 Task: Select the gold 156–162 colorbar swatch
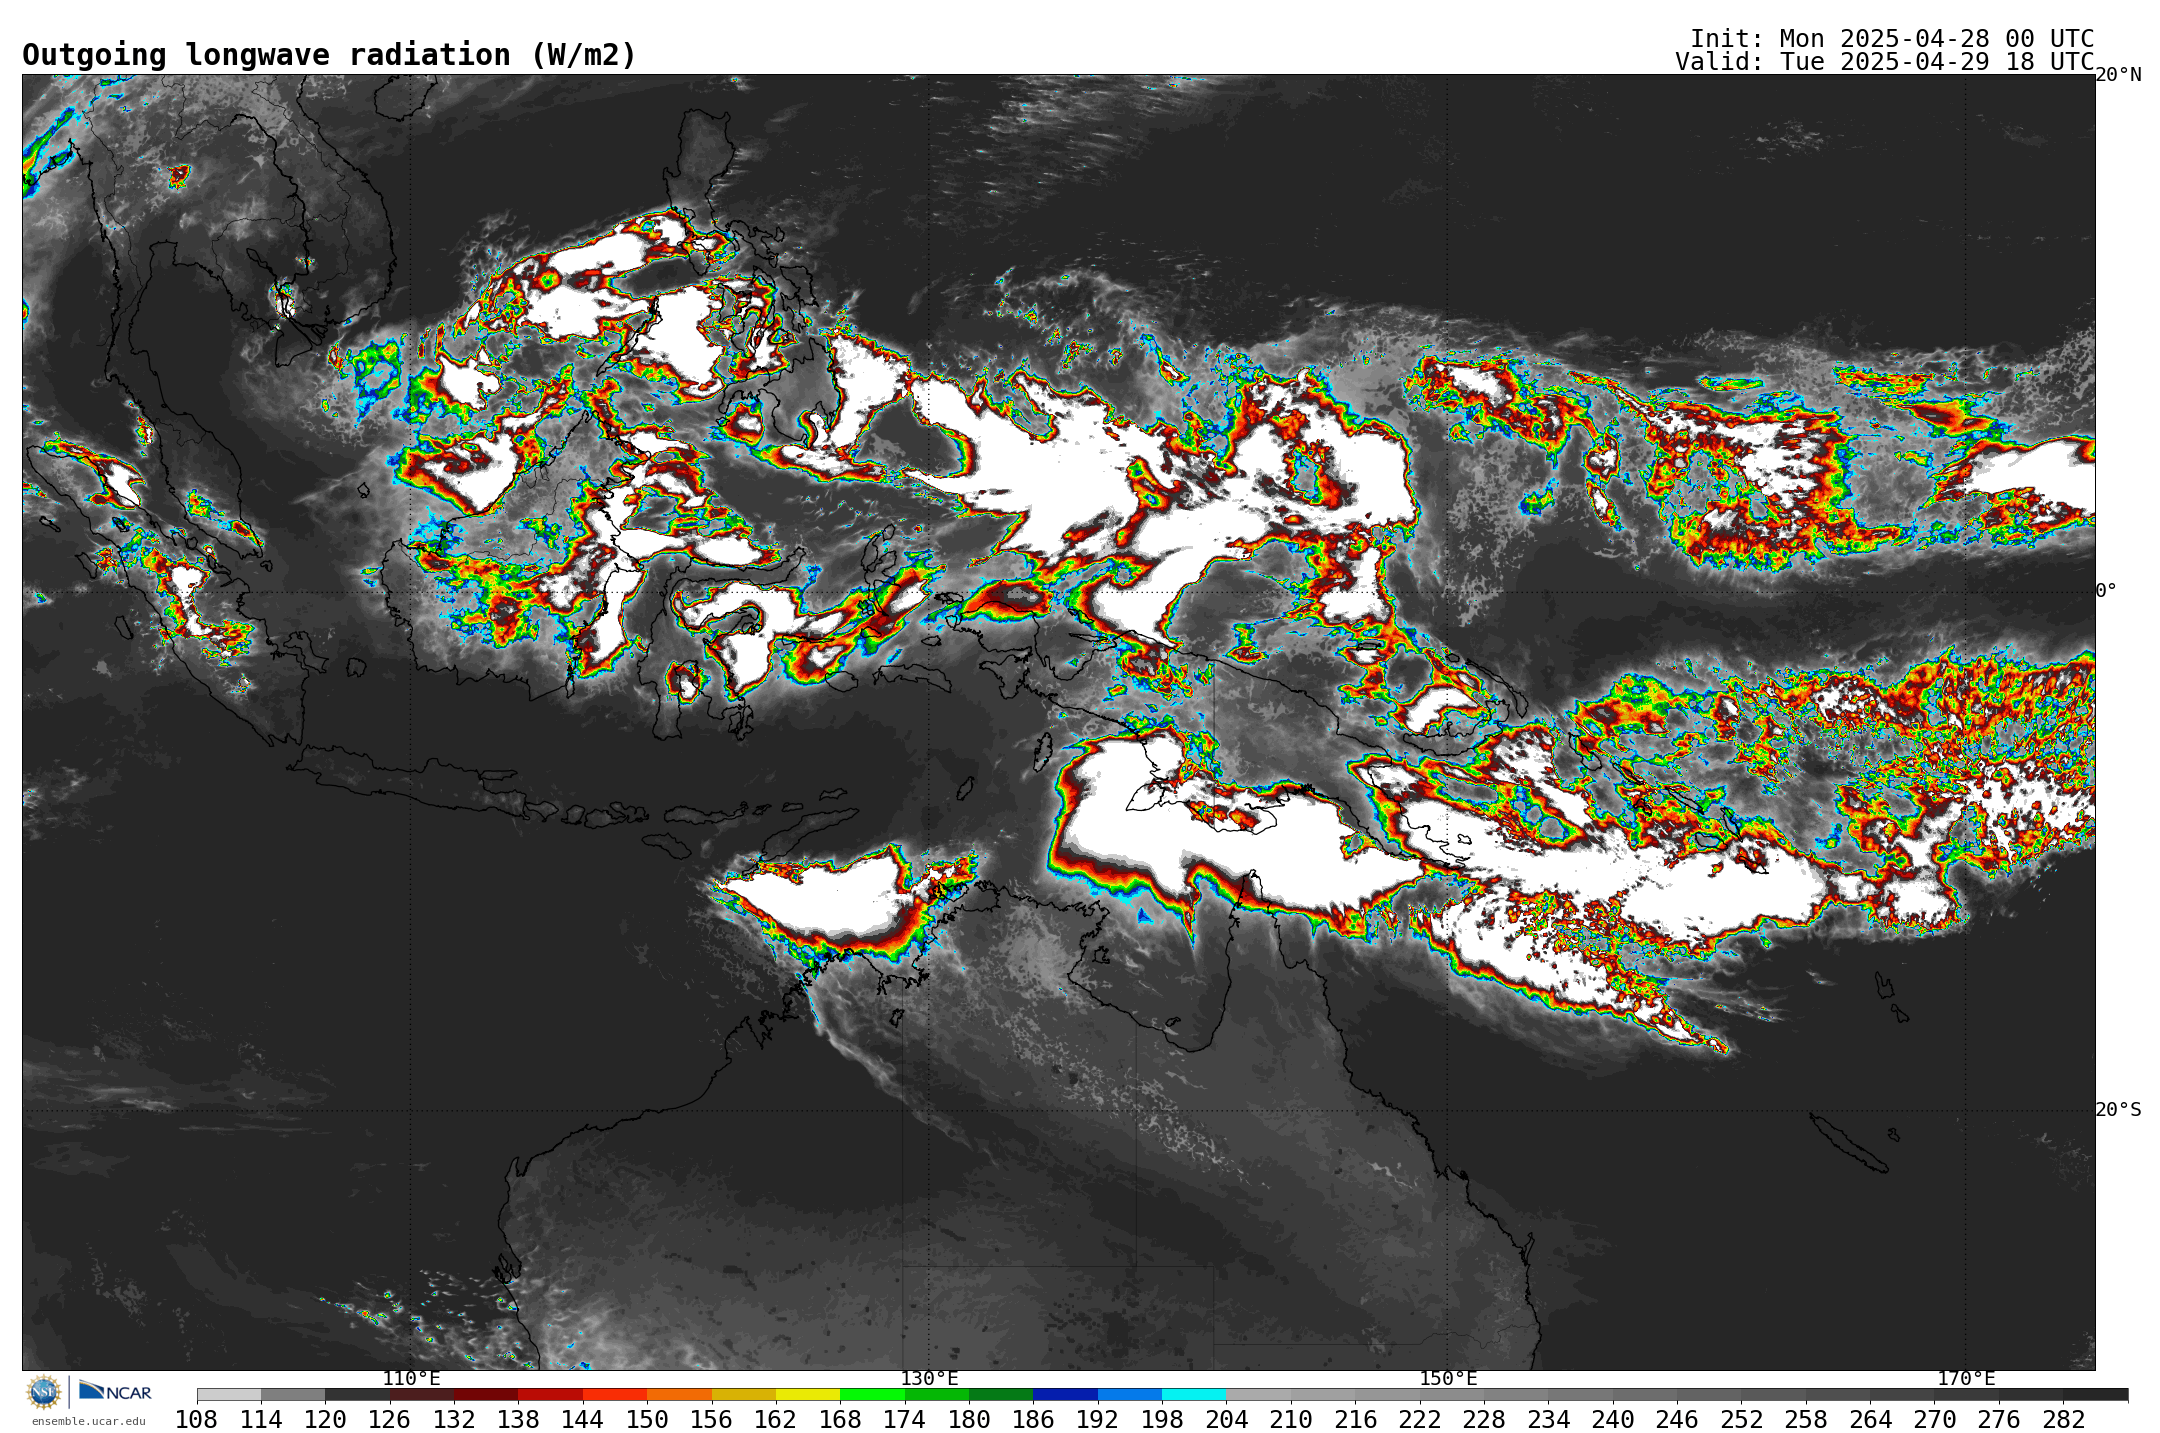tap(743, 1394)
